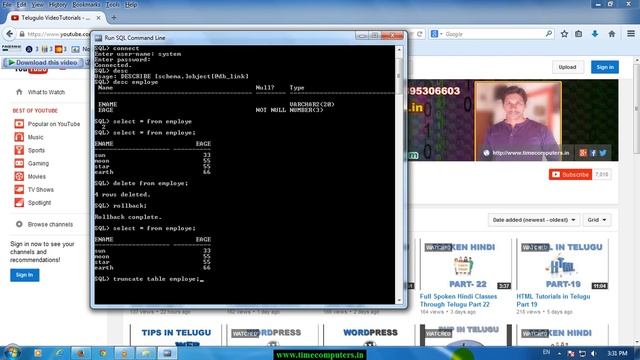Open the Edit menu in Firefox
This screenshot has width=640, height=360.
[x=21, y=5]
